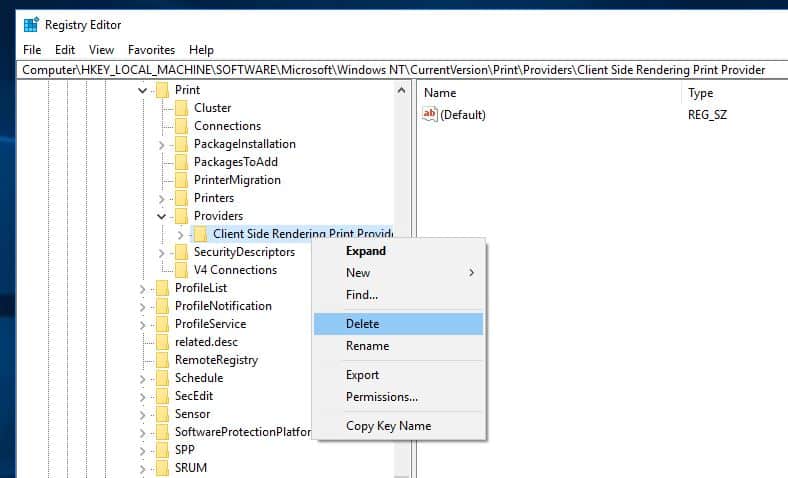Expand the SecurityDescriptors key
This screenshot has width=788, height=478.
[x=161, y=253]
